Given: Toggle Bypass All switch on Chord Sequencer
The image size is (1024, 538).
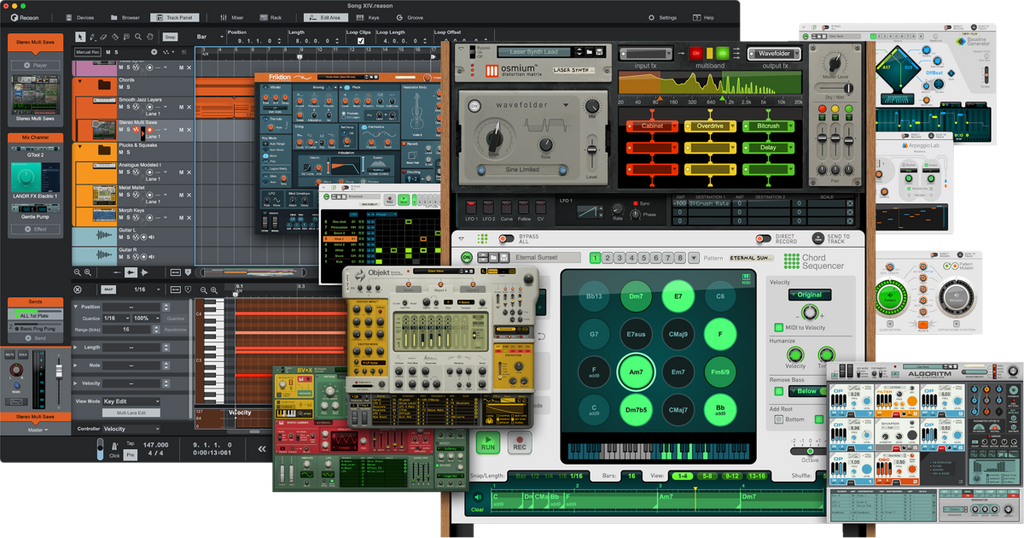Looking at the screenshot, I should pyautogui.click(x=506, y=239).
